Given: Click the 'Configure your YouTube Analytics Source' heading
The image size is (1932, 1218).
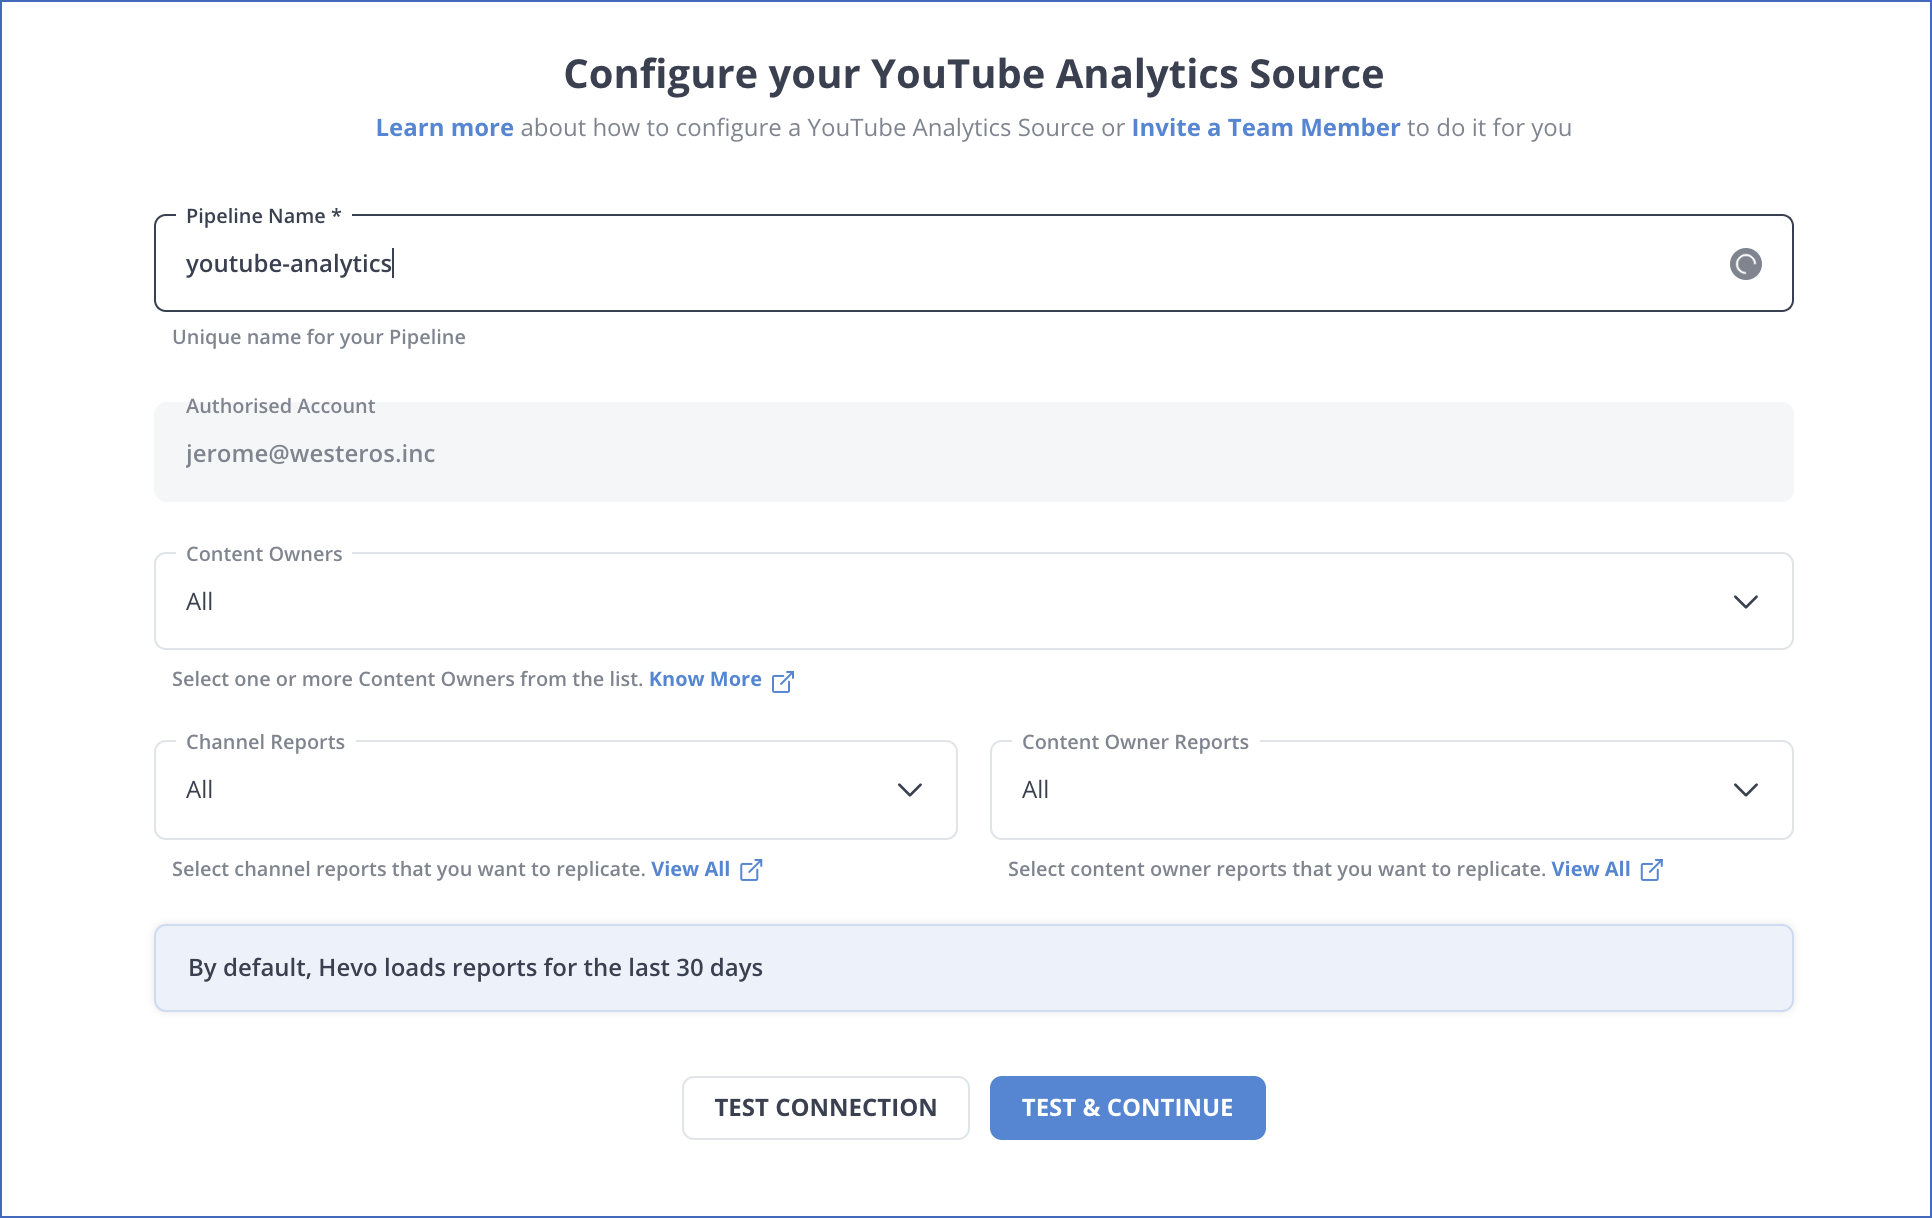Looking at the screenshot, I should tap(973, 74).
